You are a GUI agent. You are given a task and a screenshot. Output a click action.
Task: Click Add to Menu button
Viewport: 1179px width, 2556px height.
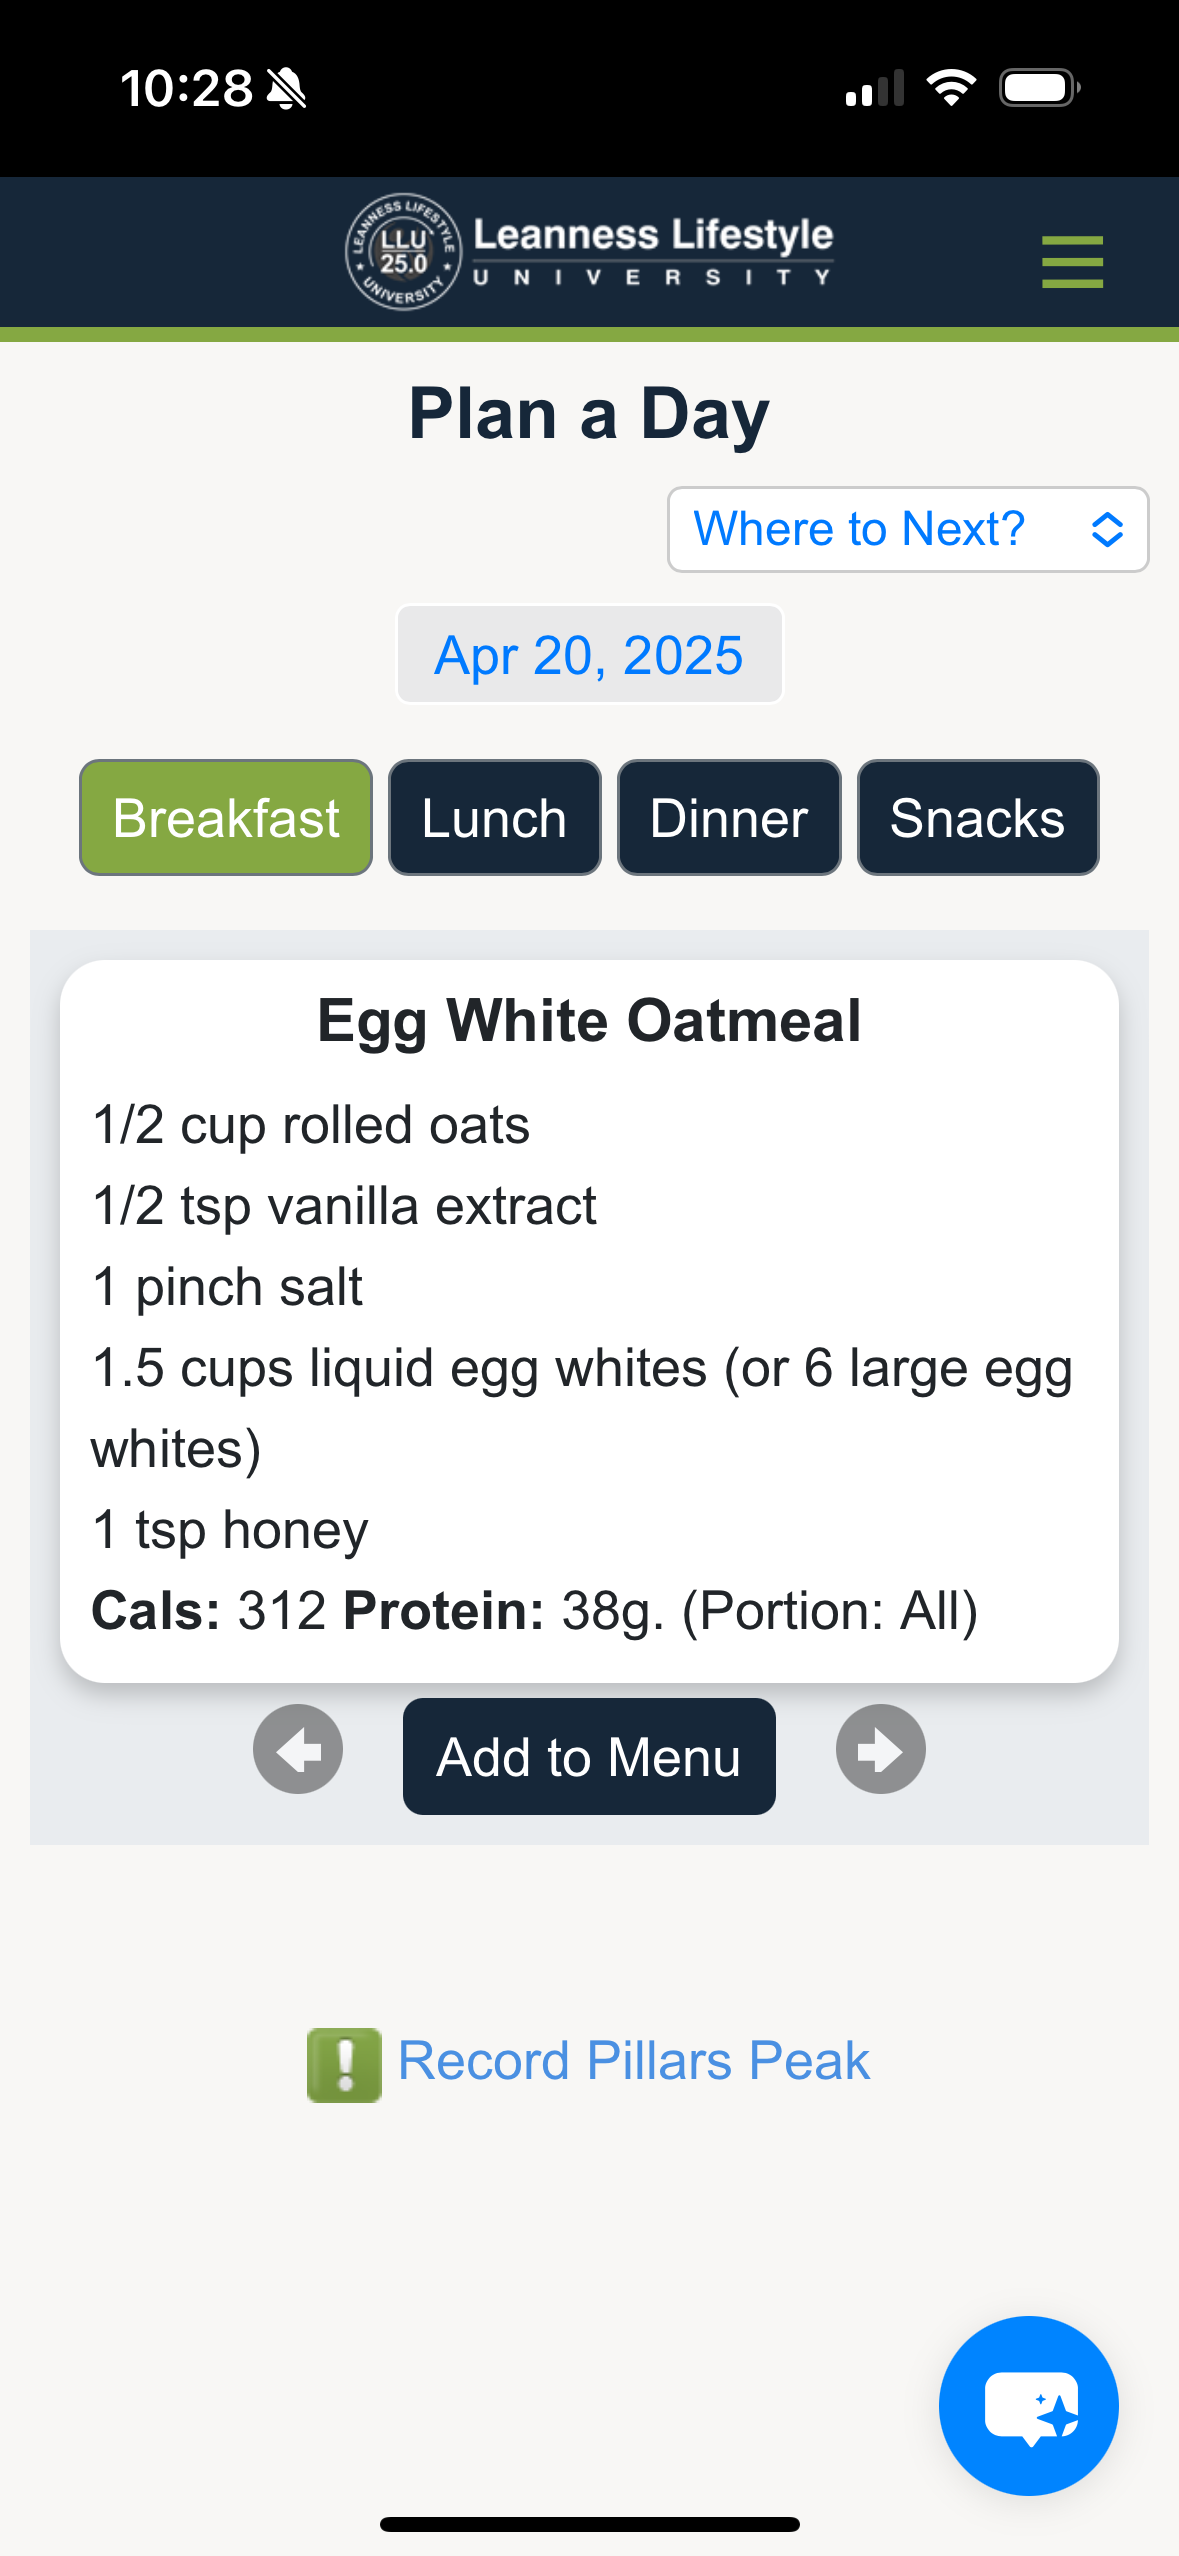[589, 1756]
